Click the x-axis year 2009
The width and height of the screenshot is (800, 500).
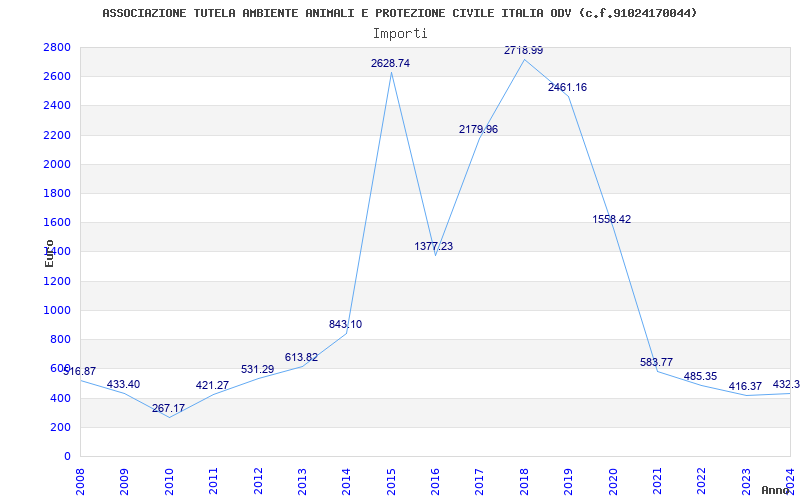click(x=124, y=481)
